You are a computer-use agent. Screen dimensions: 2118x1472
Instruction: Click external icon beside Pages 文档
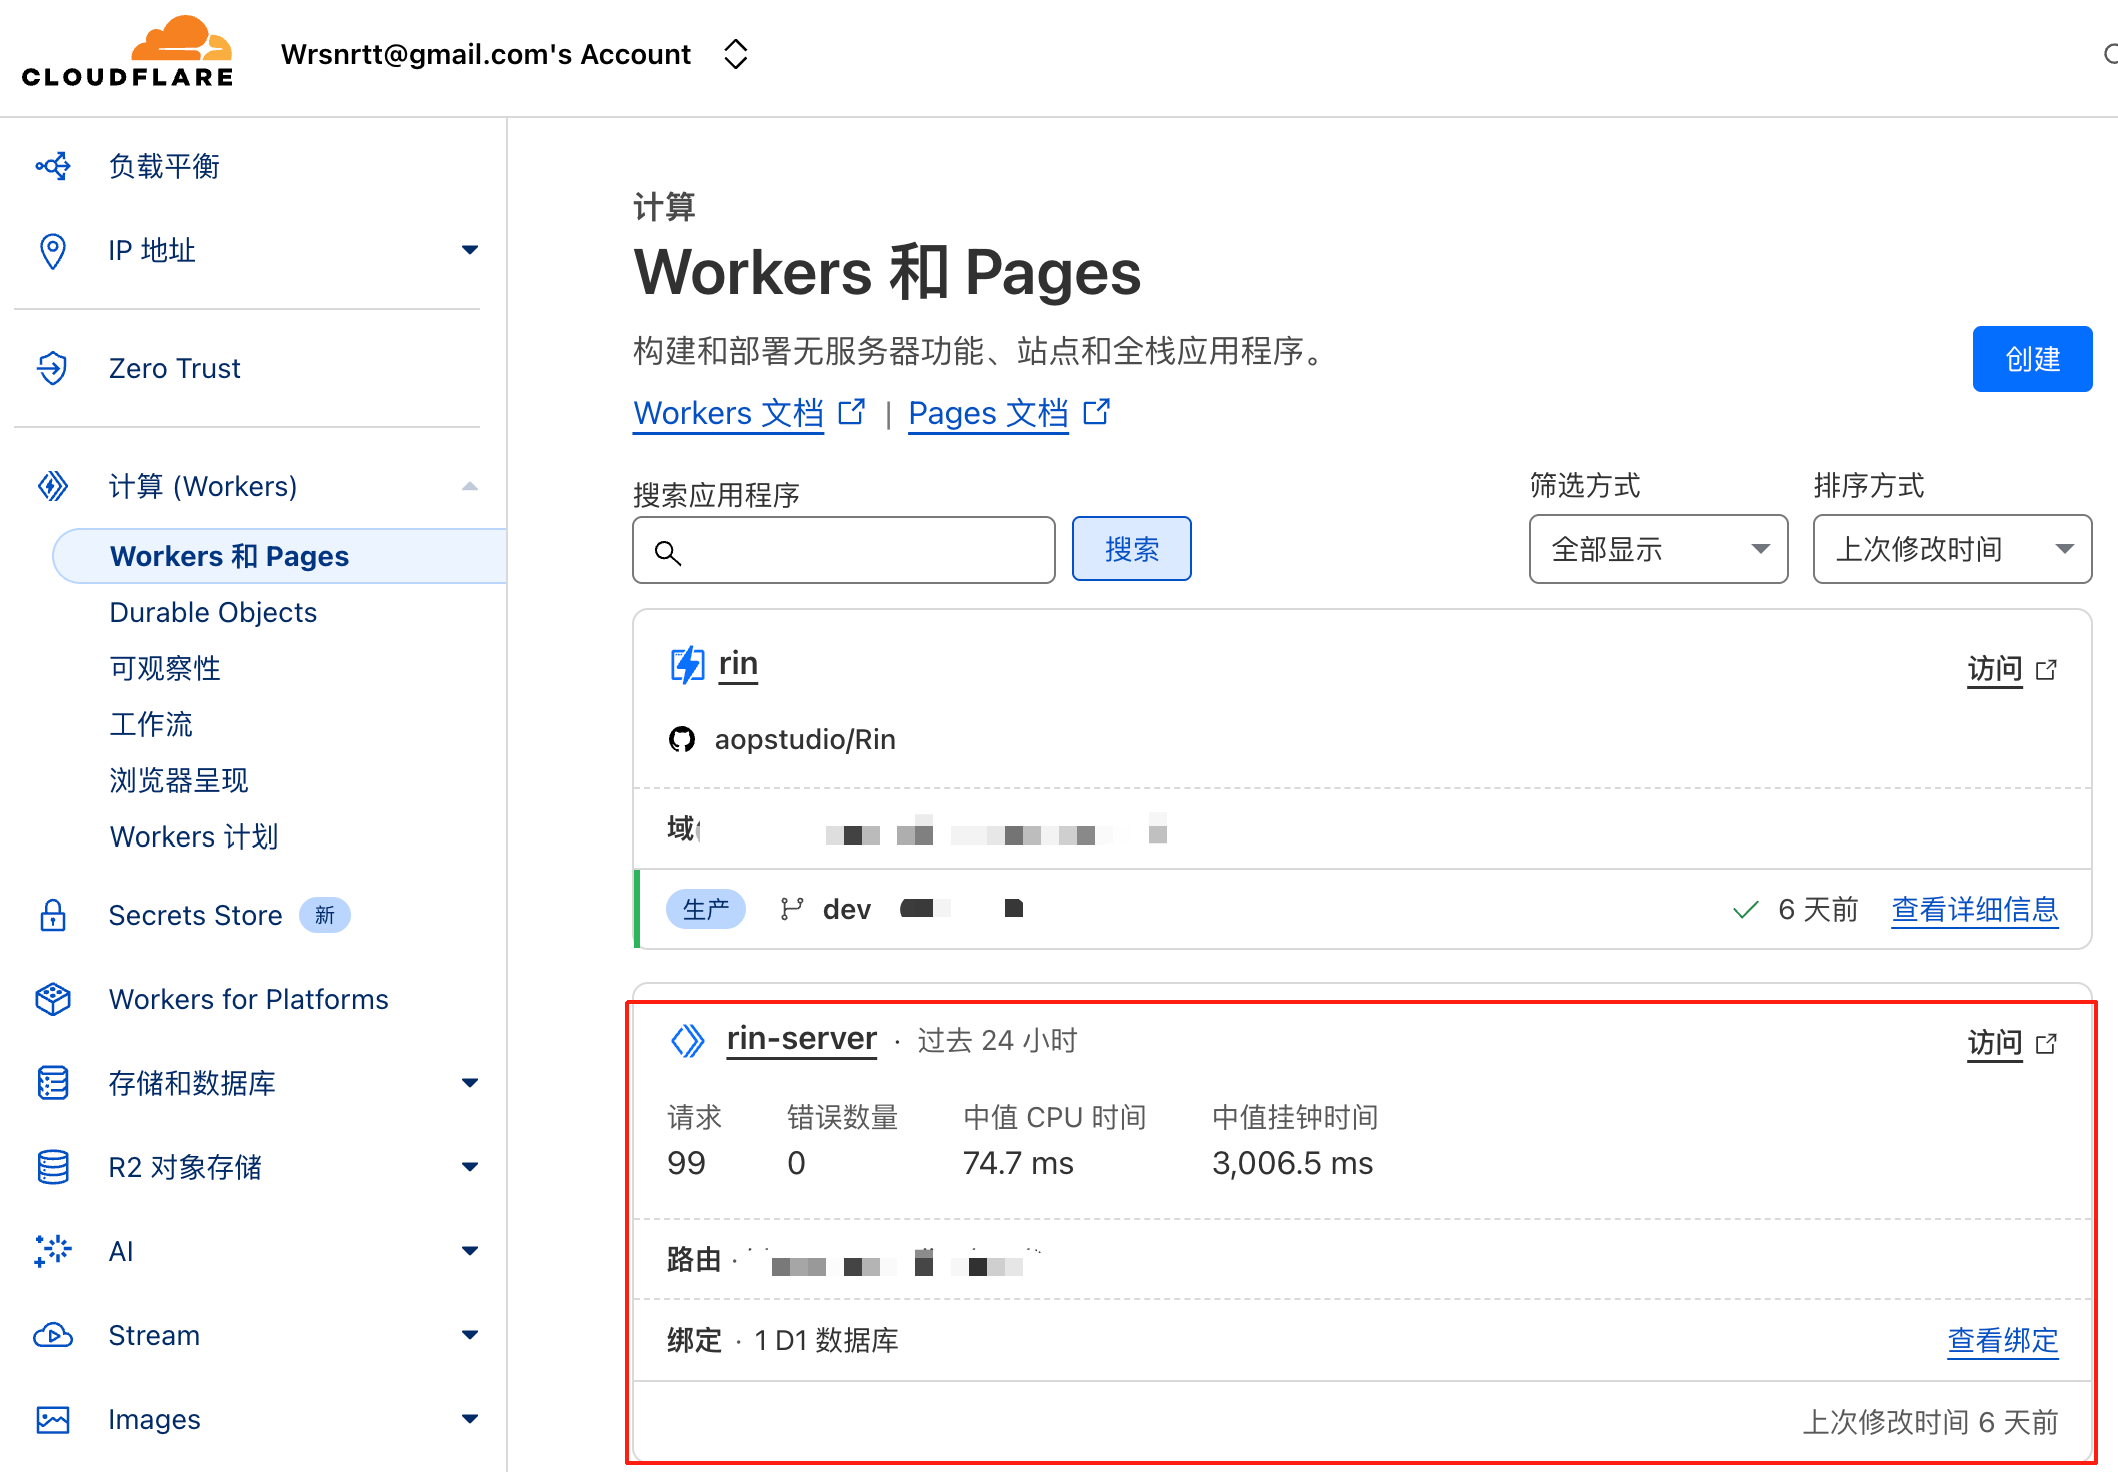click(1097, 411)
